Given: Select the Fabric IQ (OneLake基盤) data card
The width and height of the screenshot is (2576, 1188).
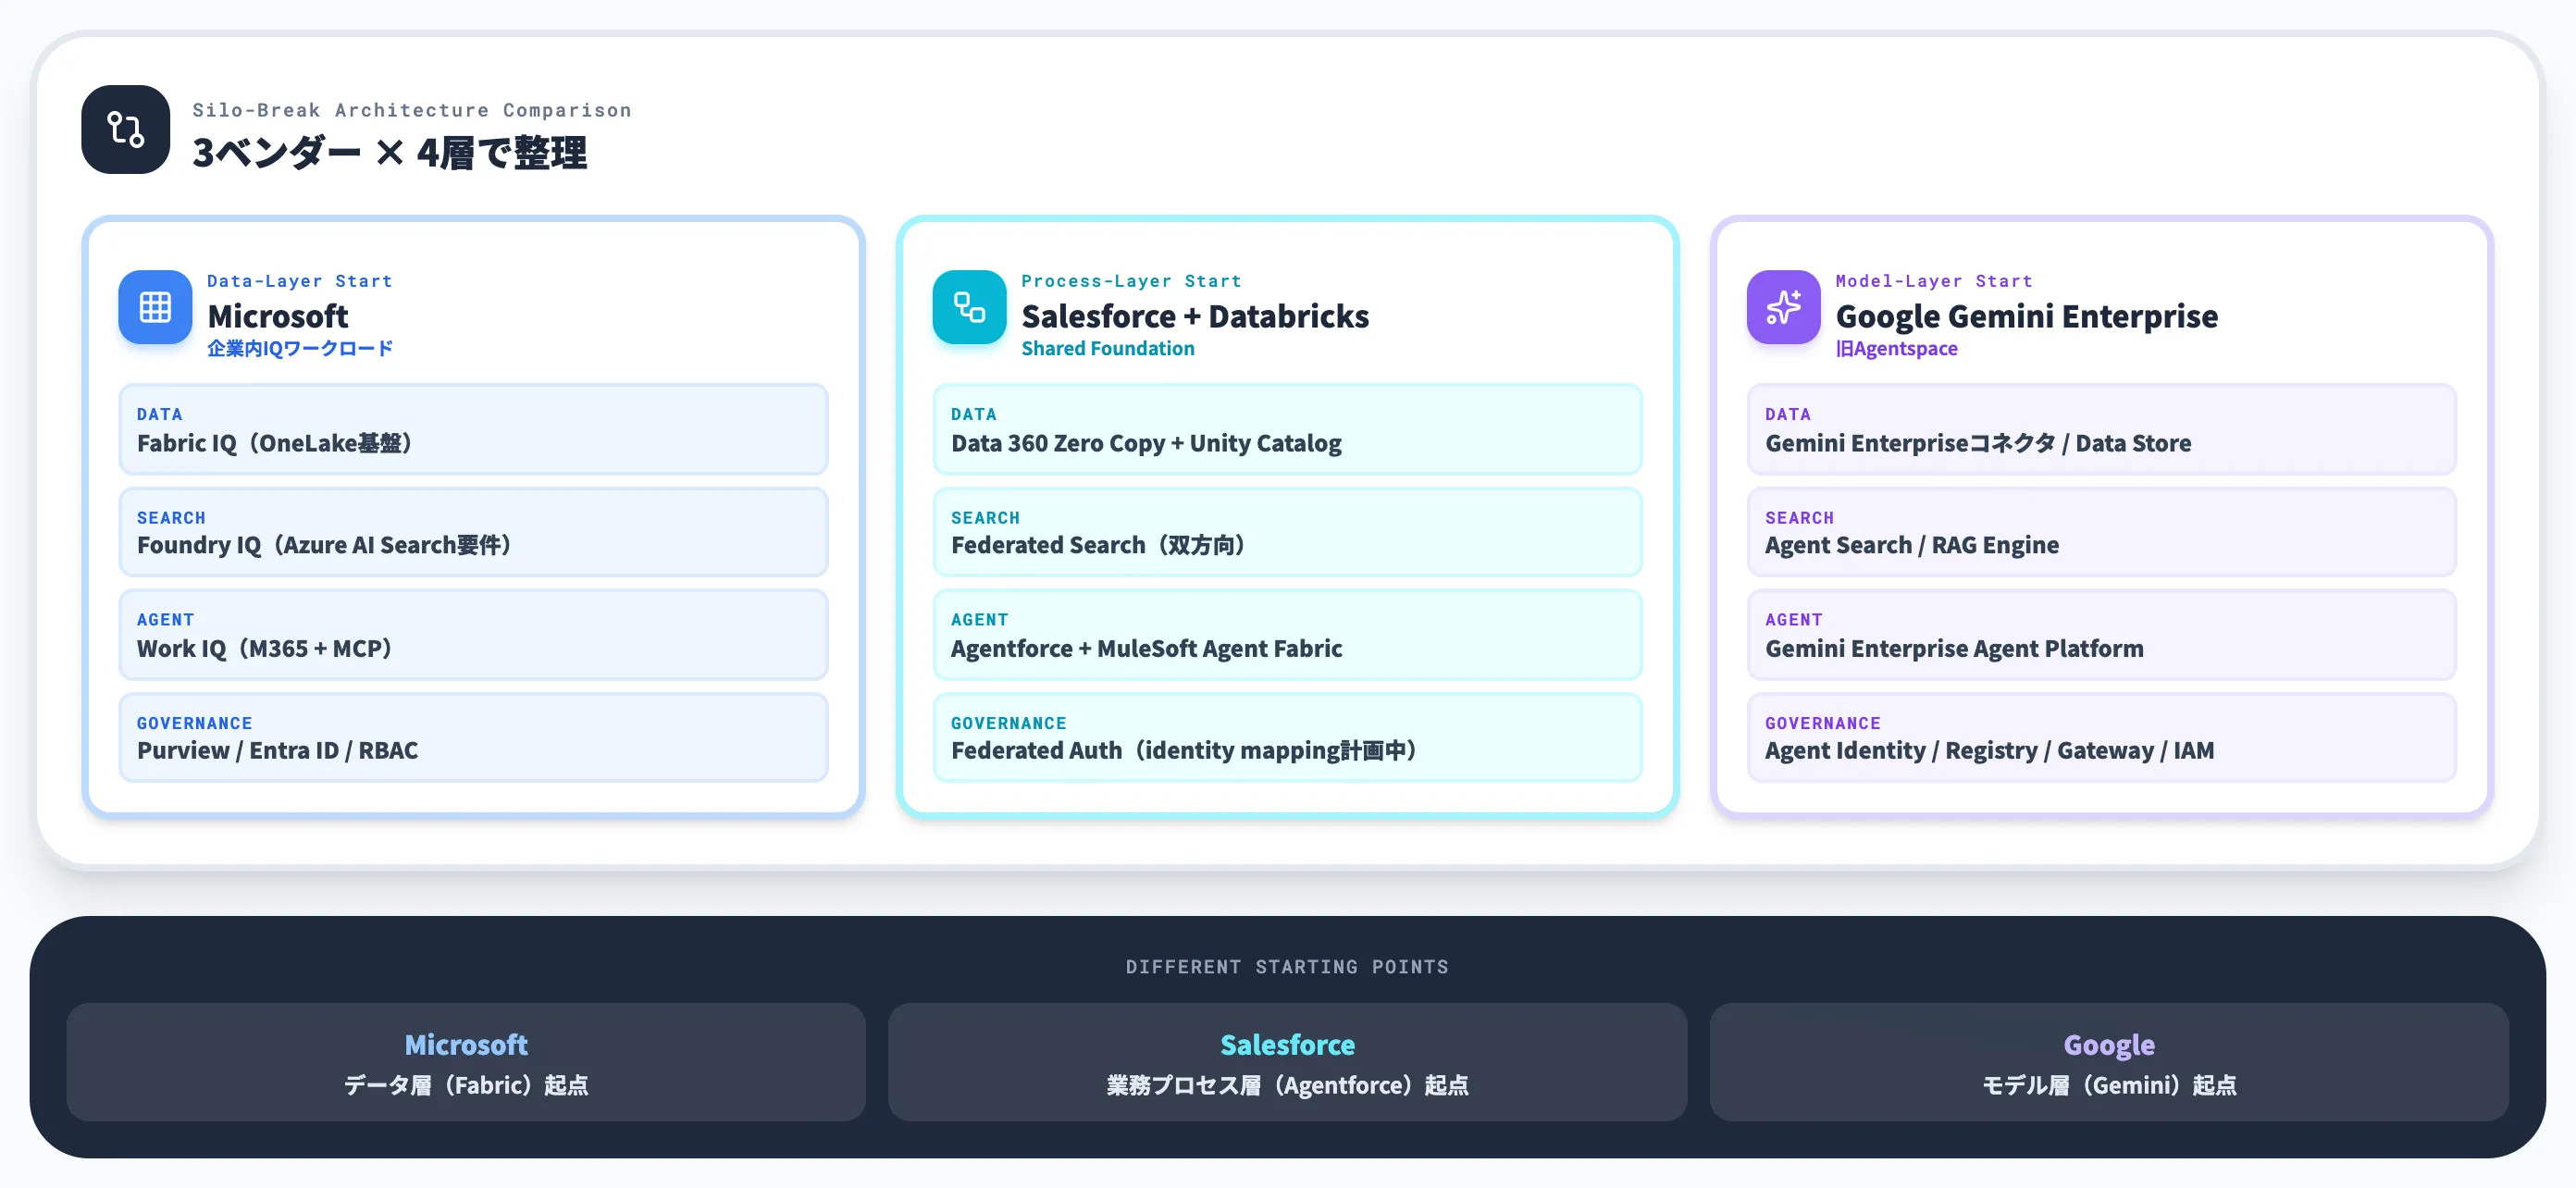Looking at the screenshot, I should tap(473, 429).
